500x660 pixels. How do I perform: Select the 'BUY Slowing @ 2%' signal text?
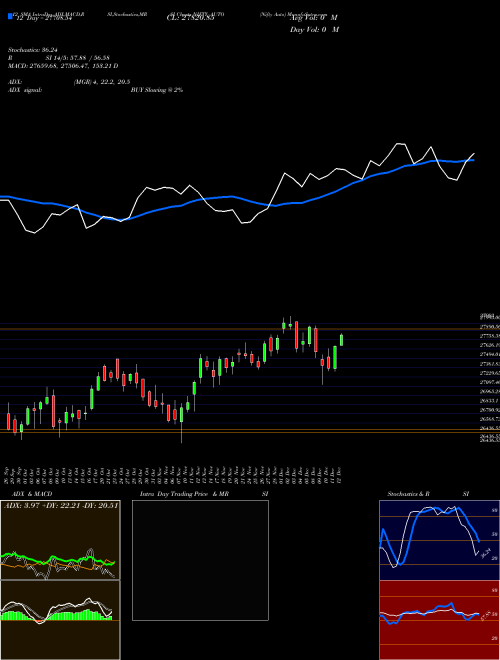(x=157, y=90)
